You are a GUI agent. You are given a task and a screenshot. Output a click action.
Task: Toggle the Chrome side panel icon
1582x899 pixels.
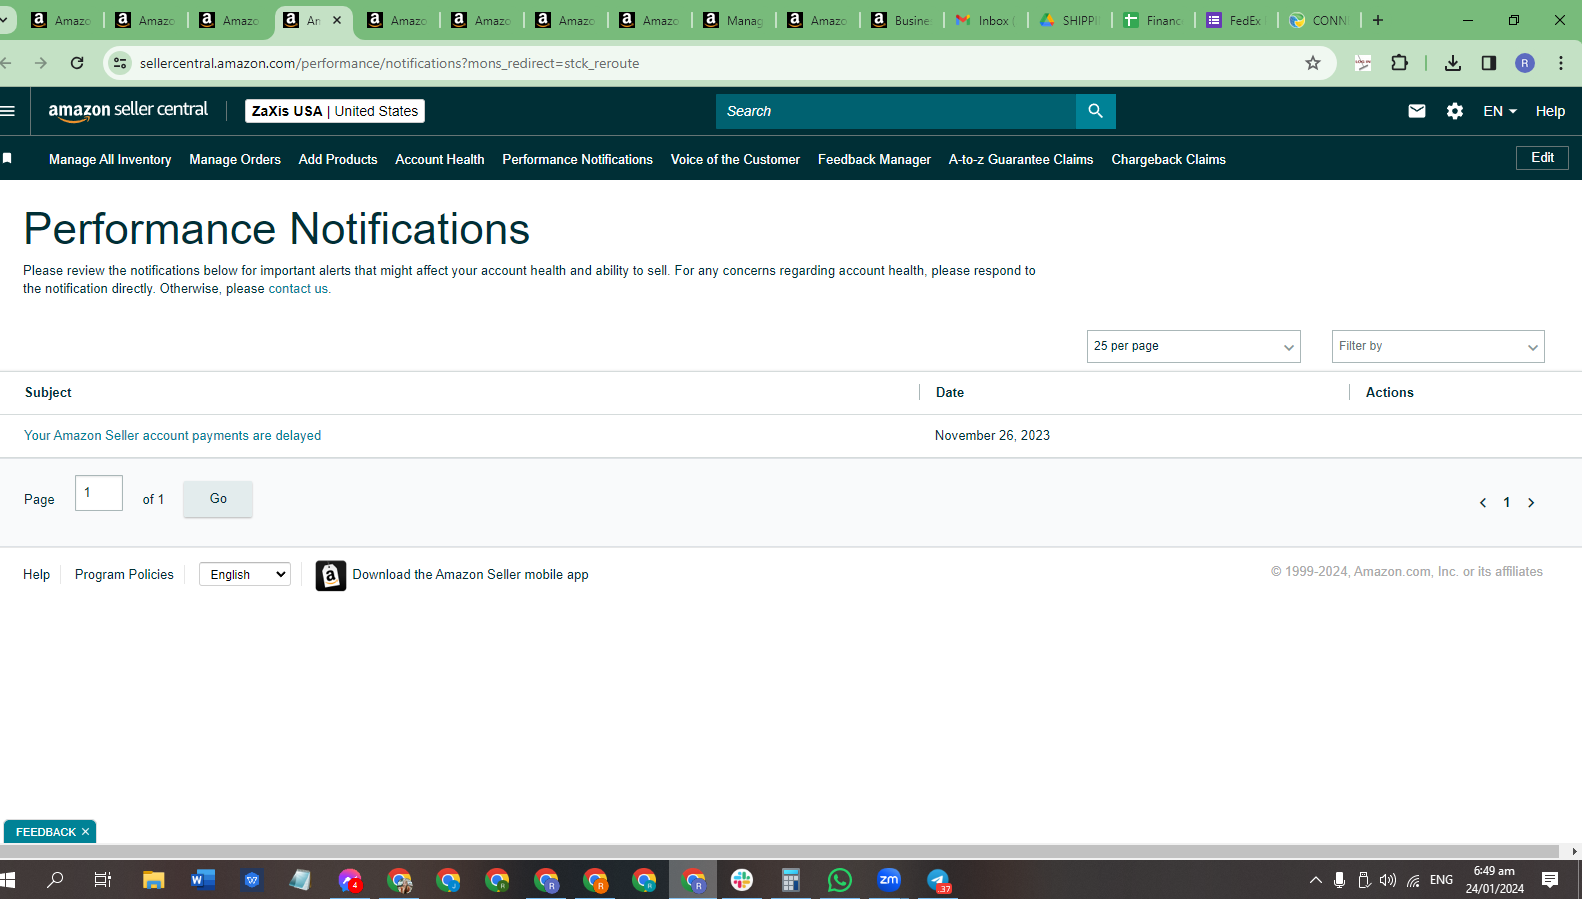1489,63
